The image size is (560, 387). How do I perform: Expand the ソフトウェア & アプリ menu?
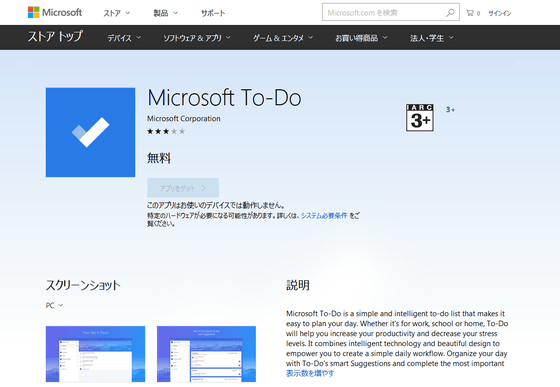[x=197, y=38]
